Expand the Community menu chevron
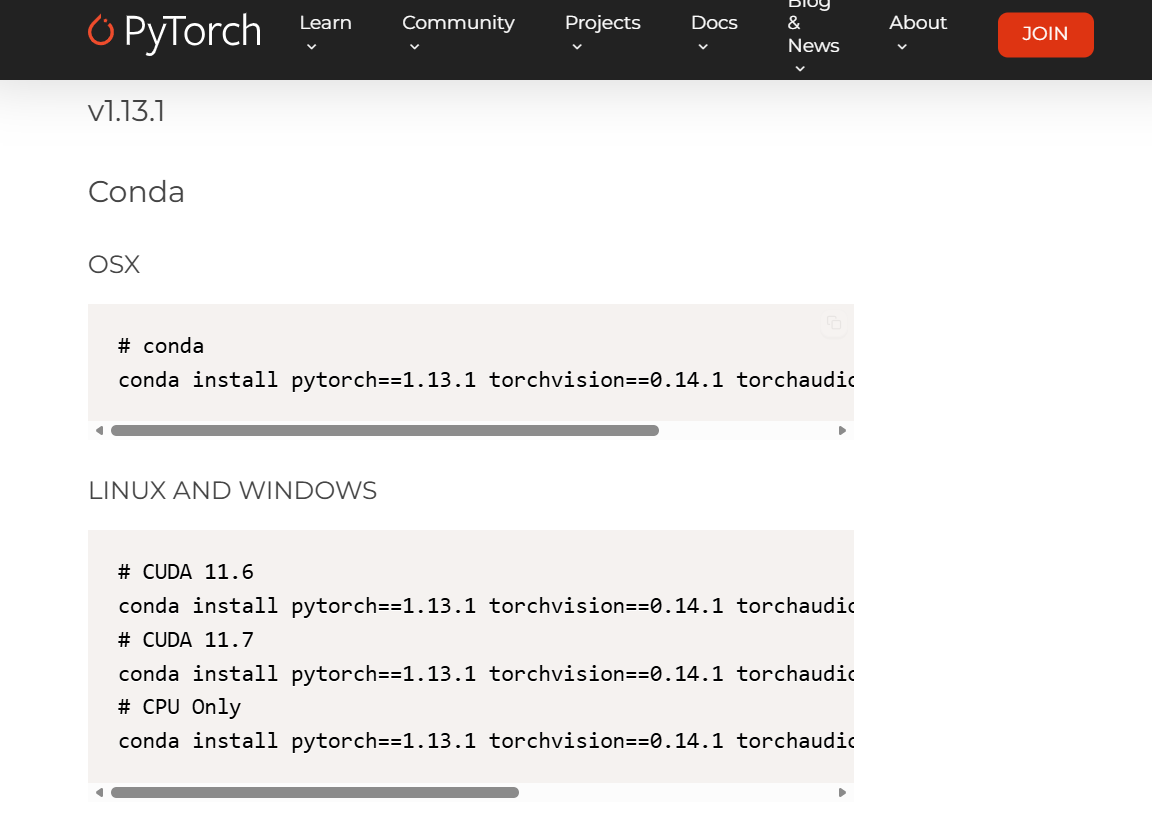The width and height of the screenshot is (1152, 825). (414, 47)
